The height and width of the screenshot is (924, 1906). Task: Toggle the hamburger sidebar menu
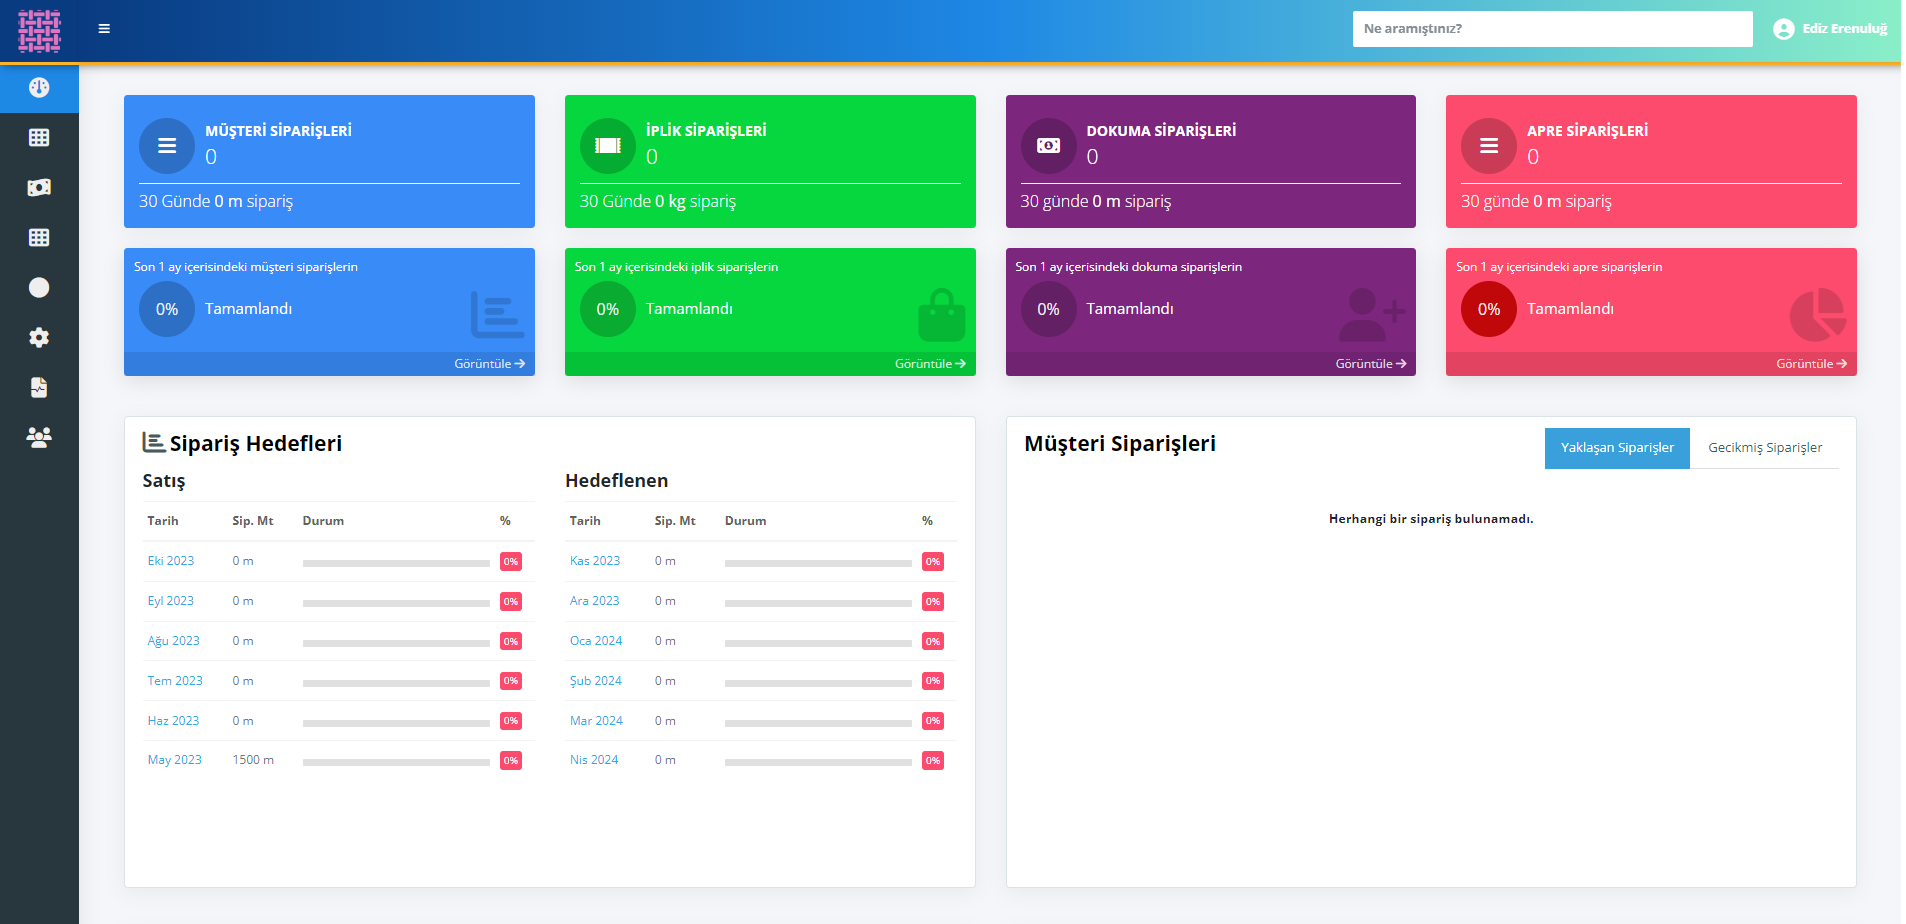(x=104, y=29)
